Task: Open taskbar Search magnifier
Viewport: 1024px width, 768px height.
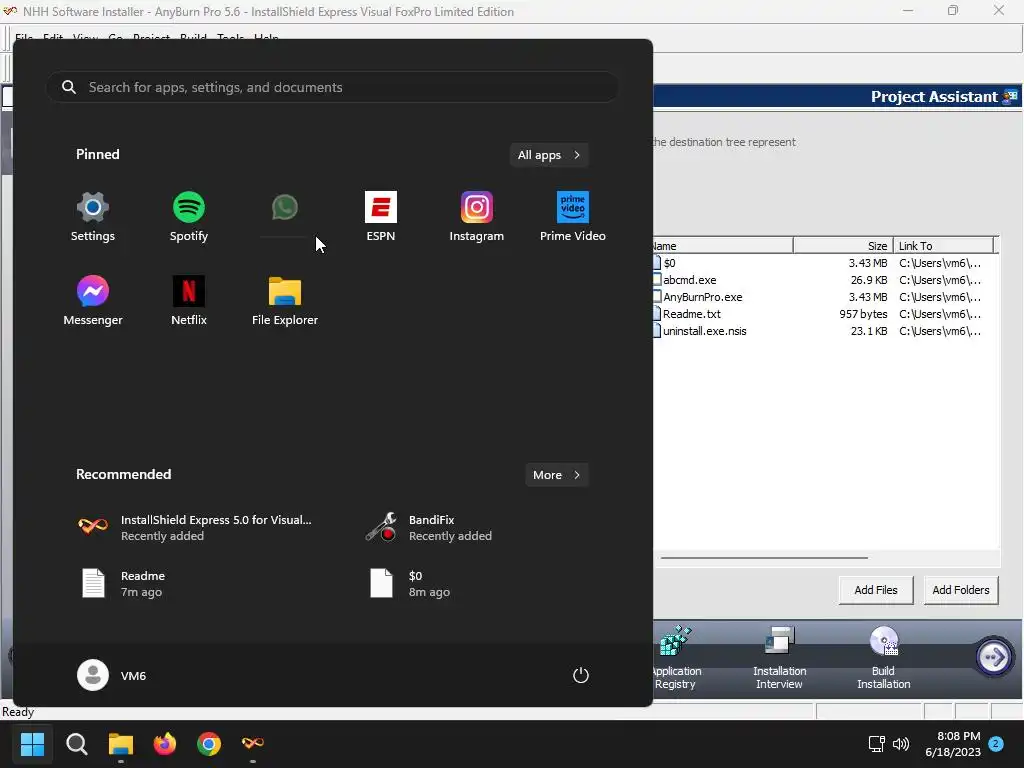Action: [76, 744]
